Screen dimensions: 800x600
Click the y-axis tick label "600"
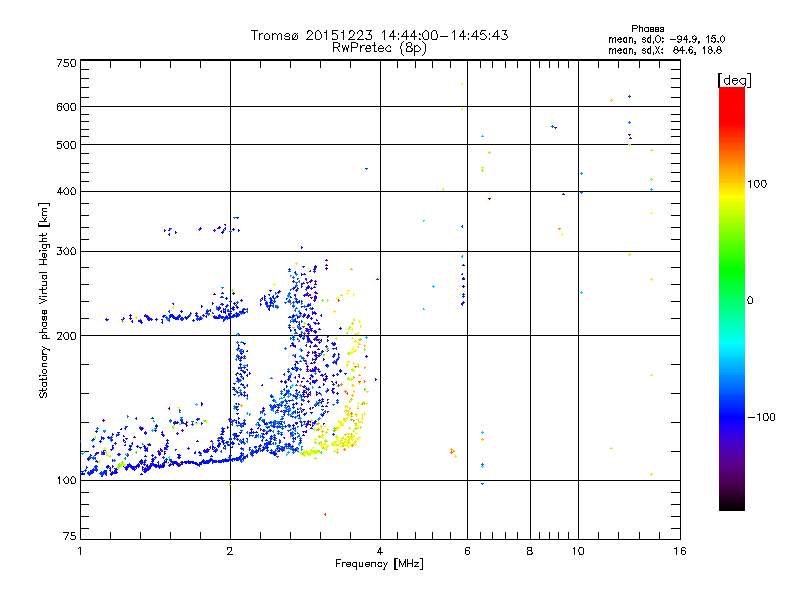pyautogui.click(x=66, y=107)
